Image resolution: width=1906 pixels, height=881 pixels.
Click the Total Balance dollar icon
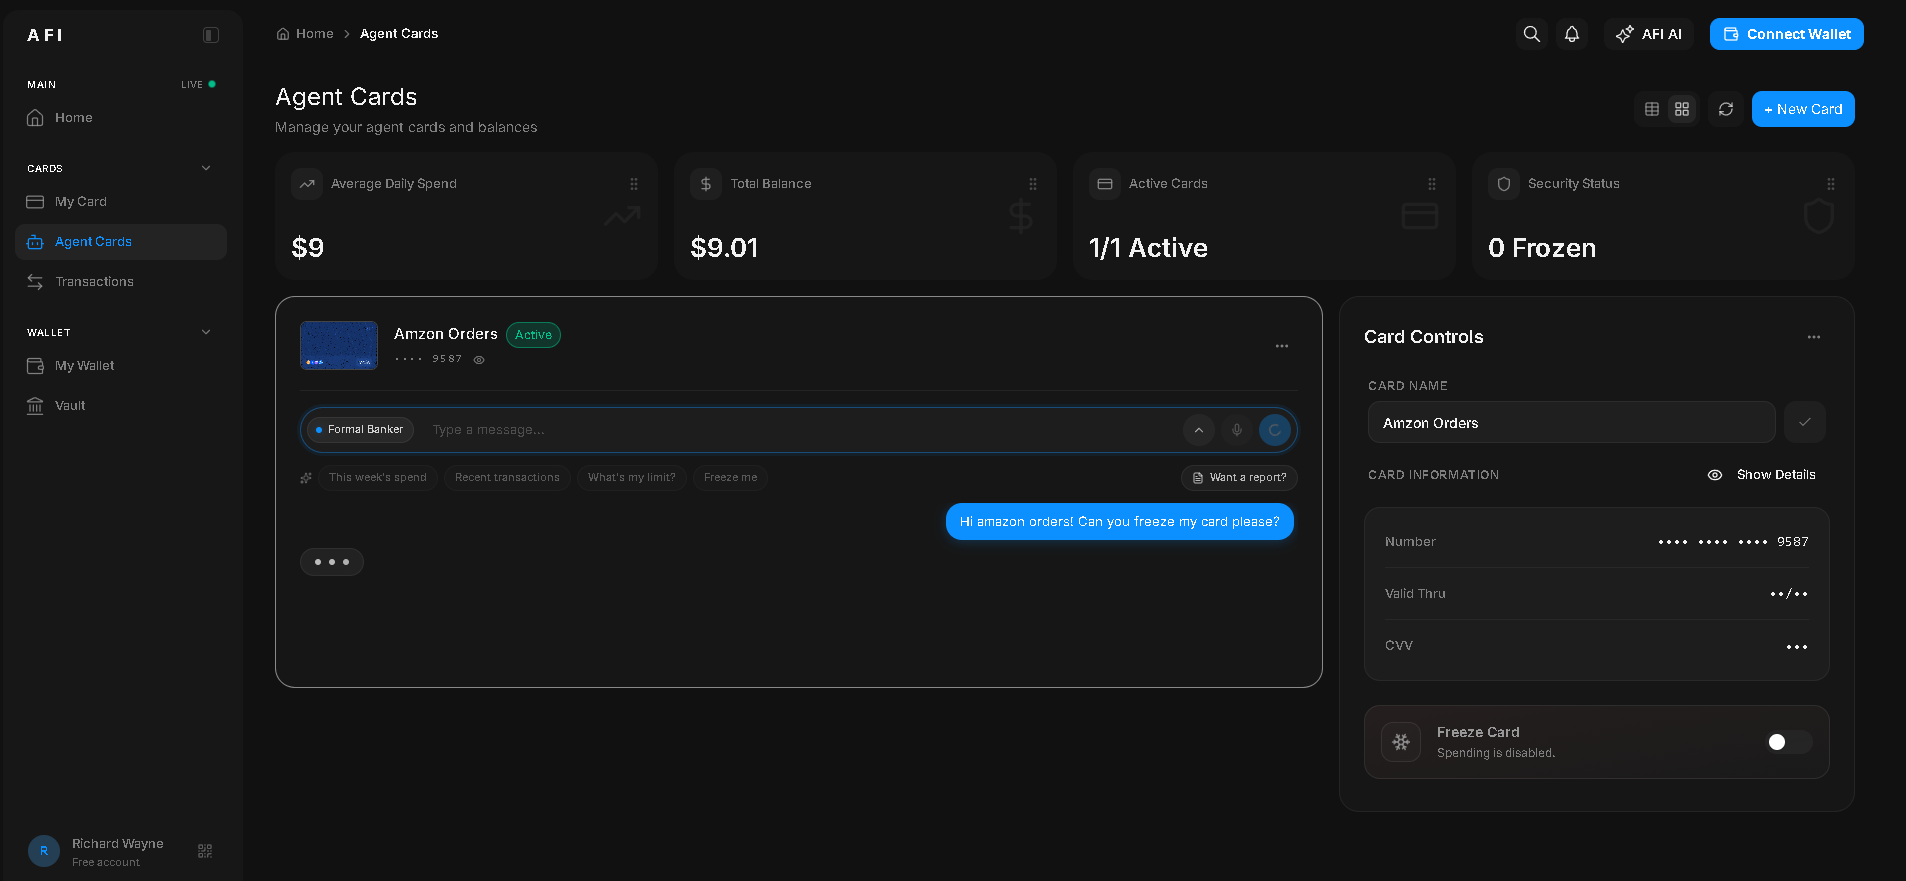pos(706,184)
